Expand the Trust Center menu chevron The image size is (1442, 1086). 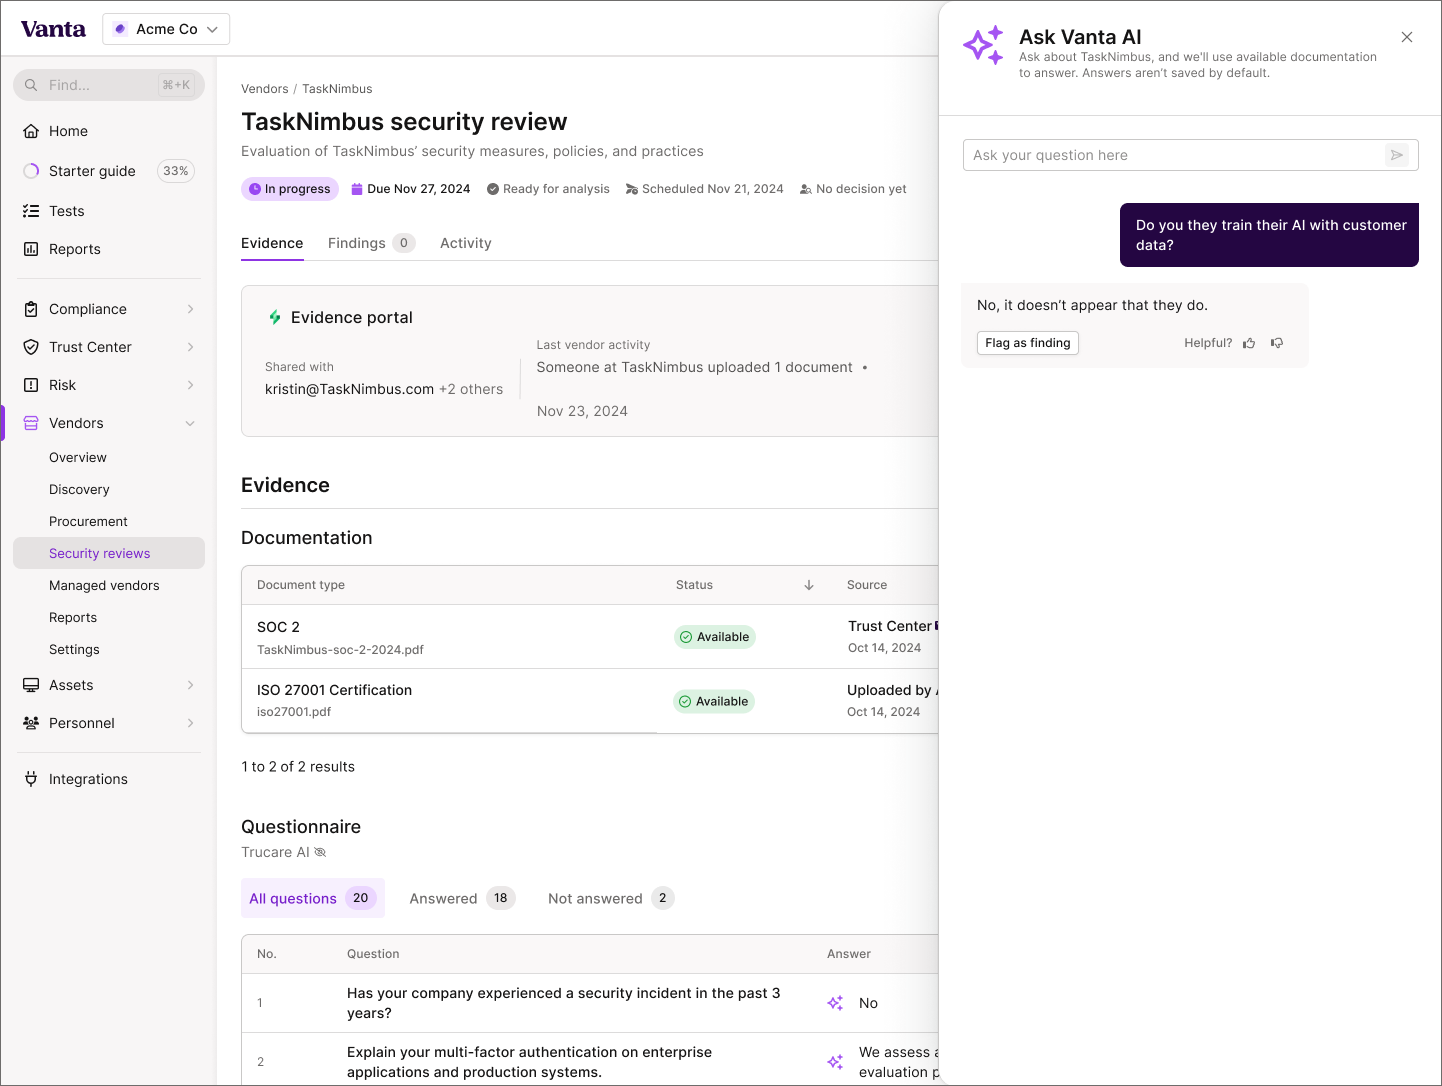[190, 347]
